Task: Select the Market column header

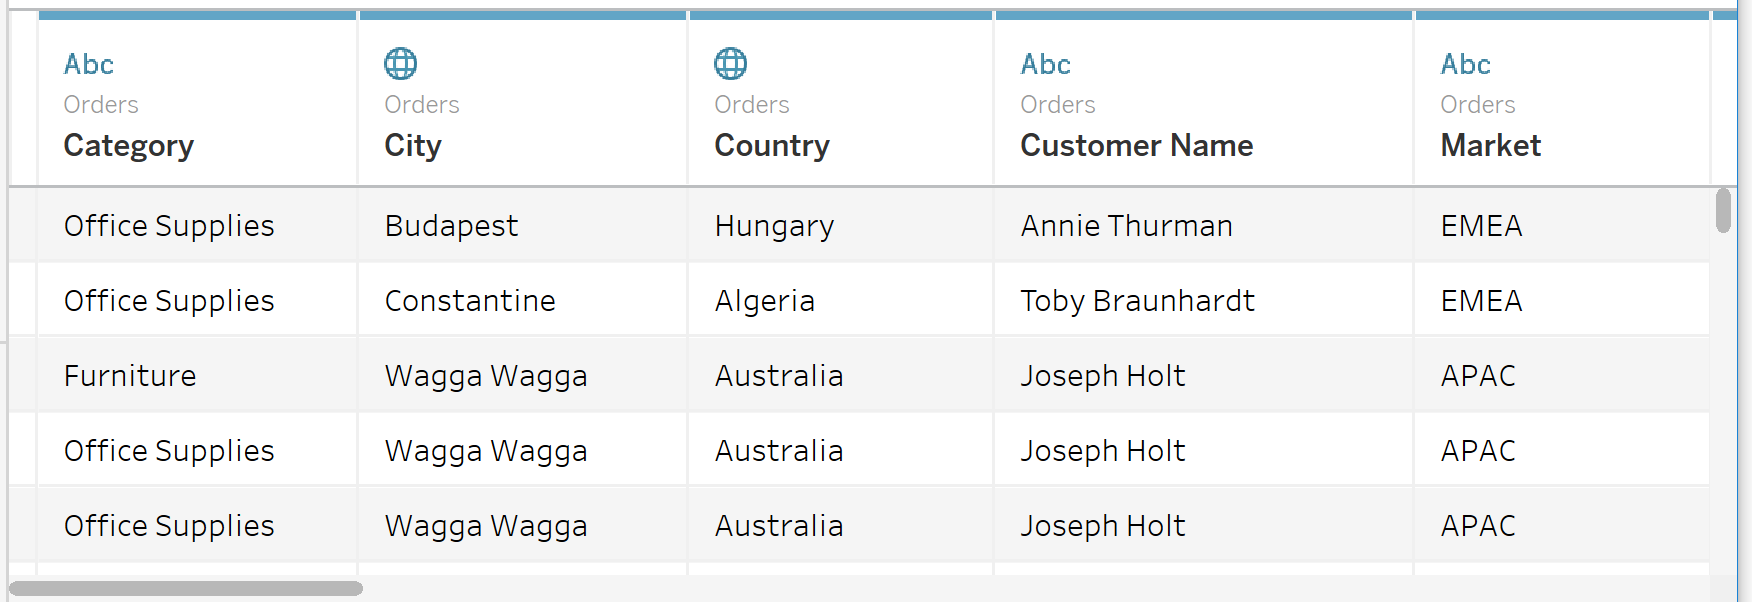Action: (1489, 146)
